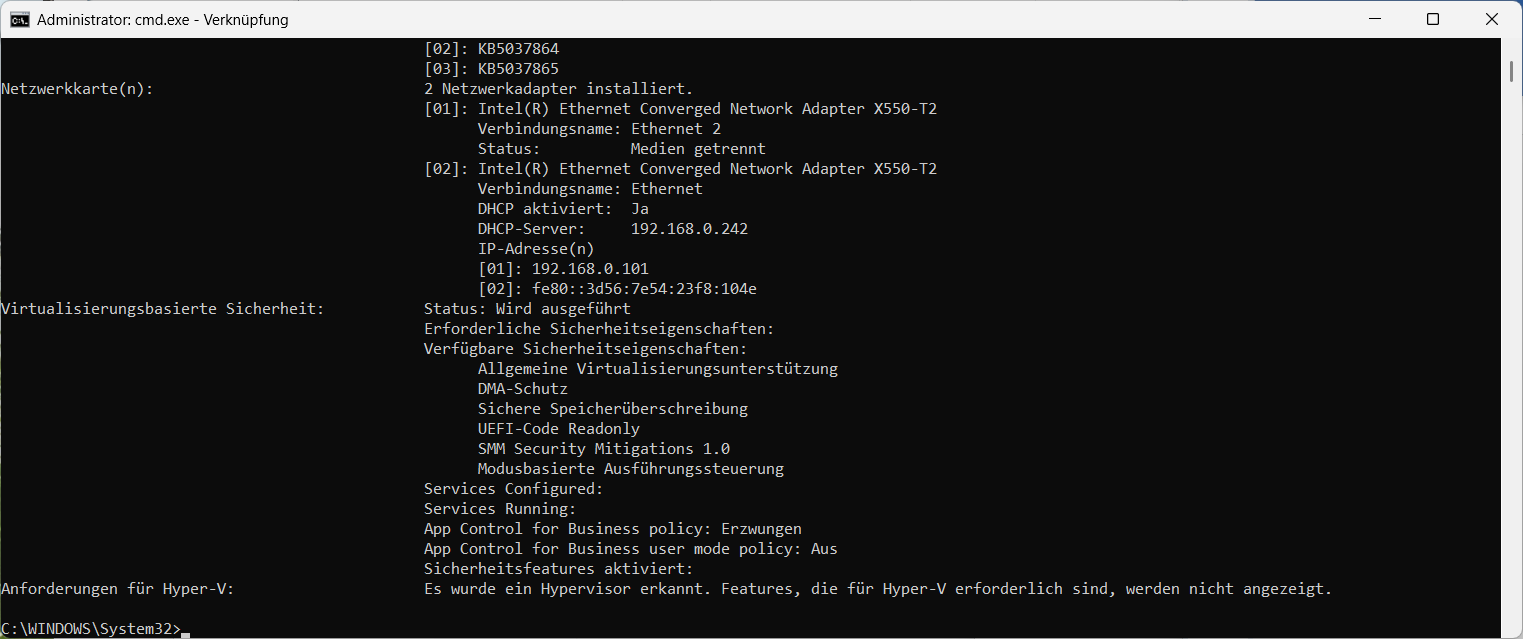
Task: Click the 'Medien getrennt' status text
Action: pos(698,149)
